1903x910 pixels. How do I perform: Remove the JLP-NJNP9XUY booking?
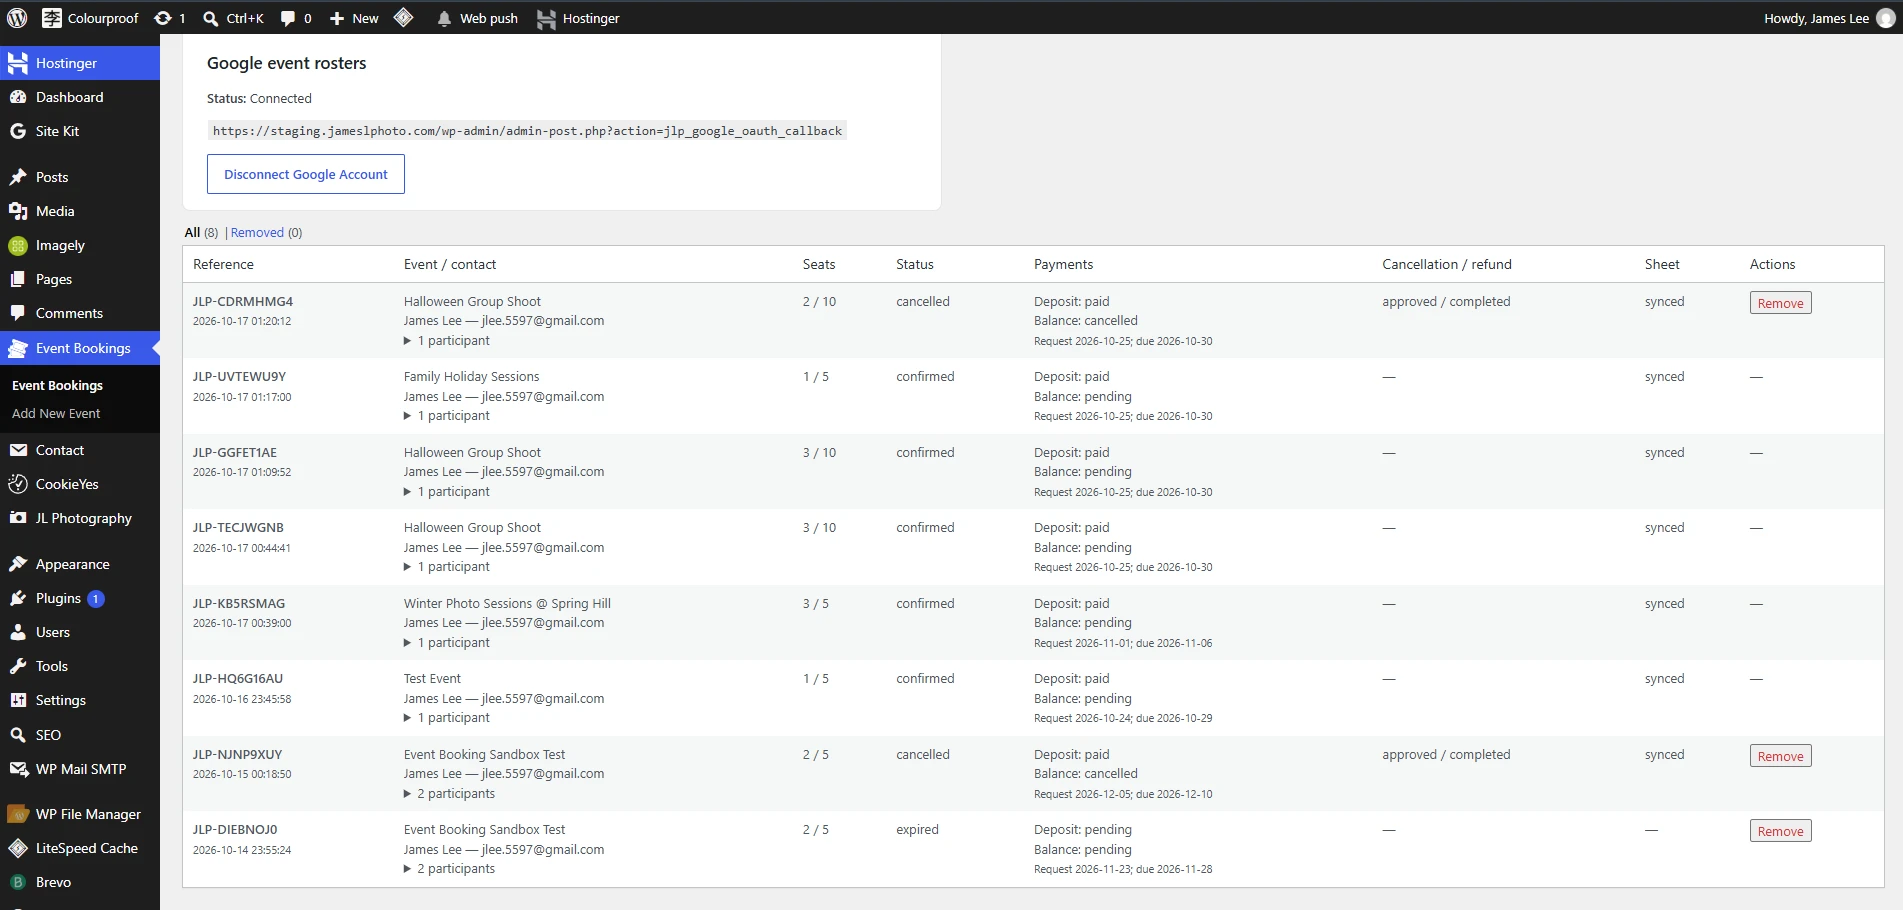point(1780,756)
